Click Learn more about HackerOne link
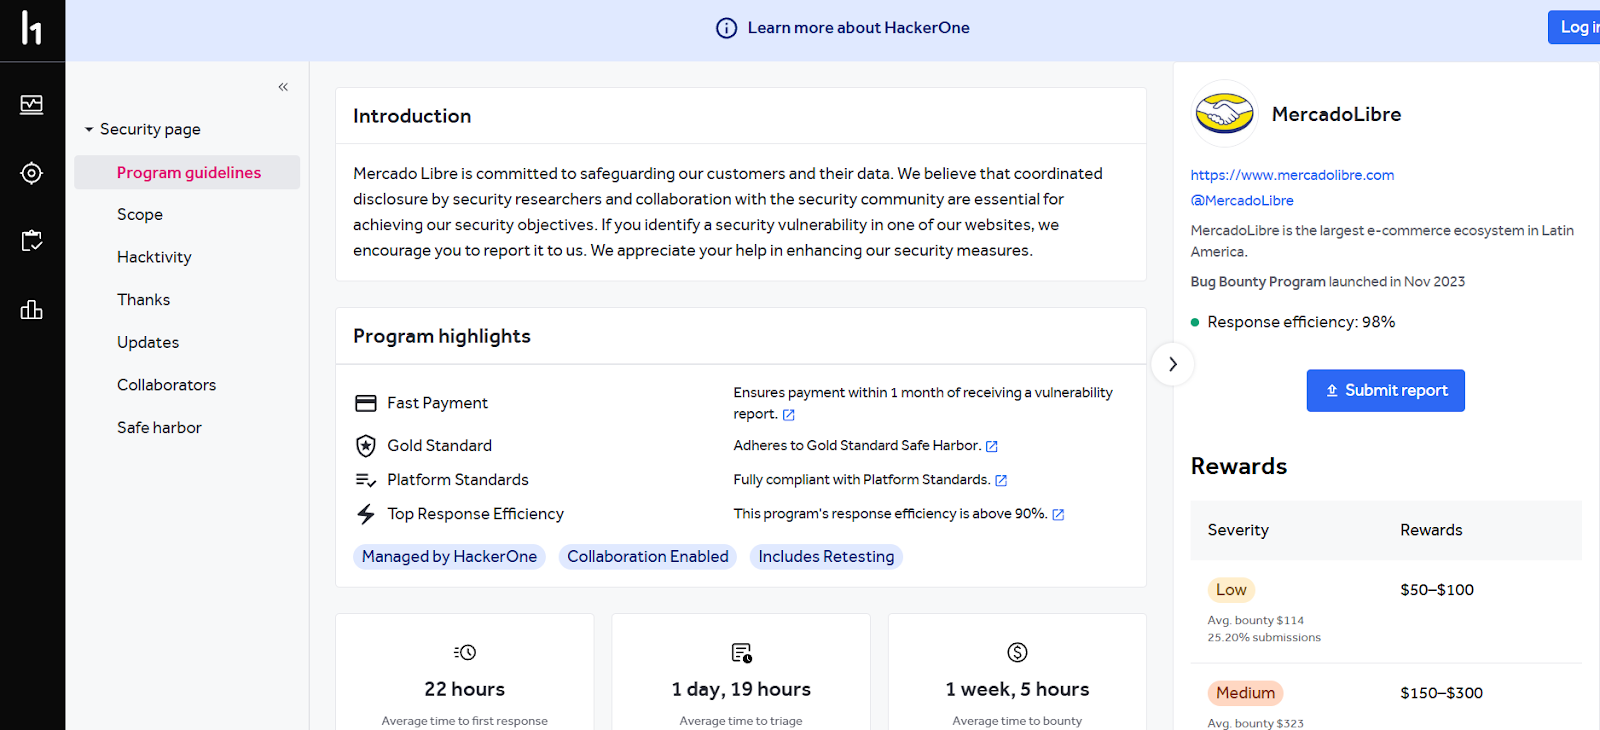Viewport: 1600px width, 730px height. (x=858, y=28)
